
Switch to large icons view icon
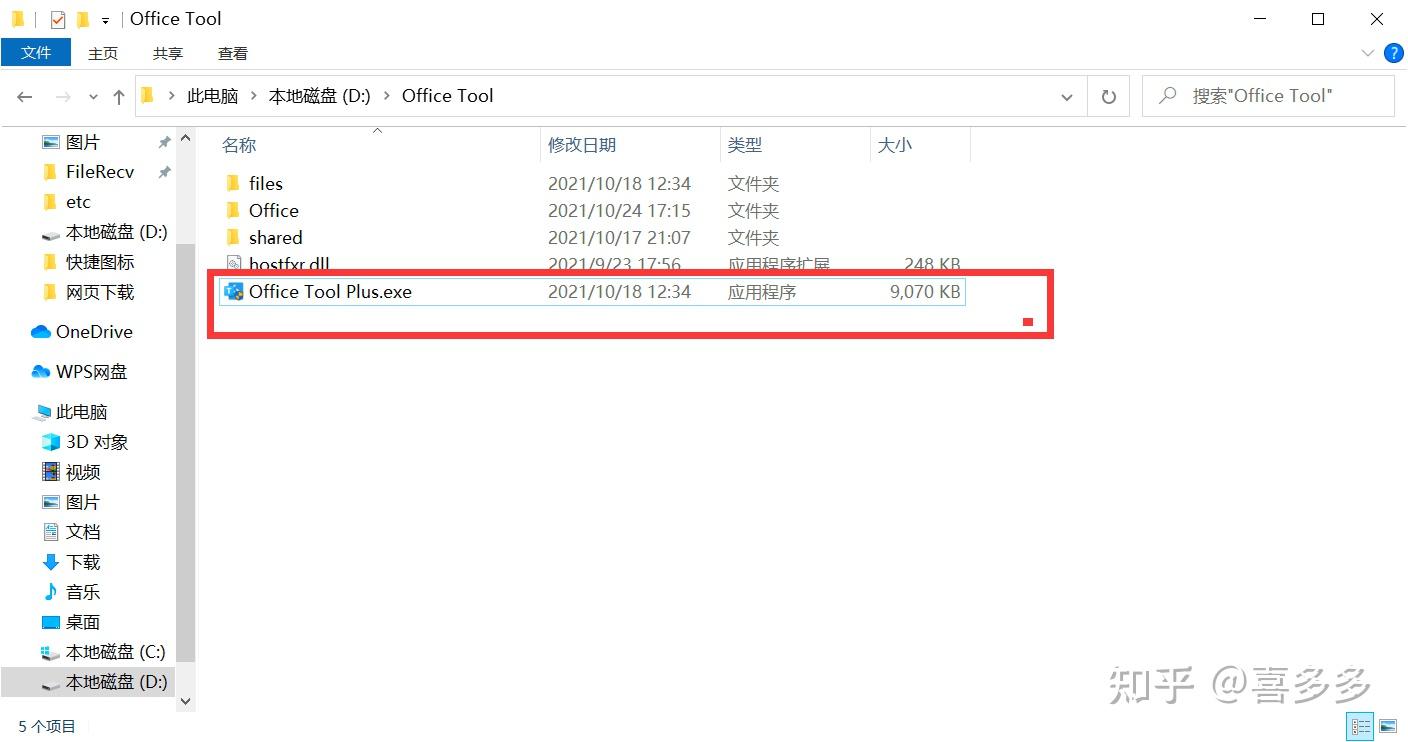[1387, 726]
